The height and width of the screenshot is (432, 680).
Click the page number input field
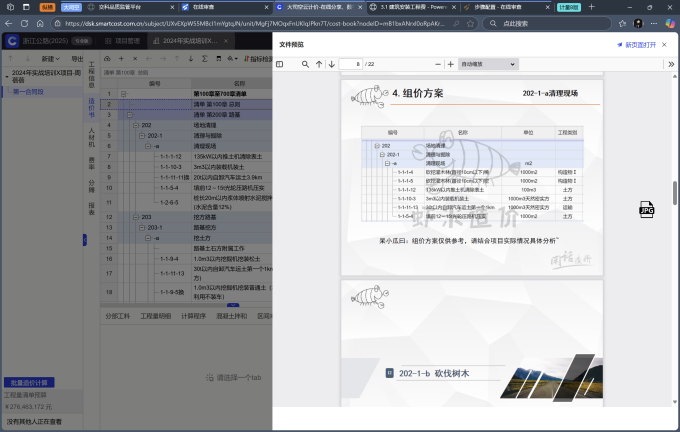(350, 63)
